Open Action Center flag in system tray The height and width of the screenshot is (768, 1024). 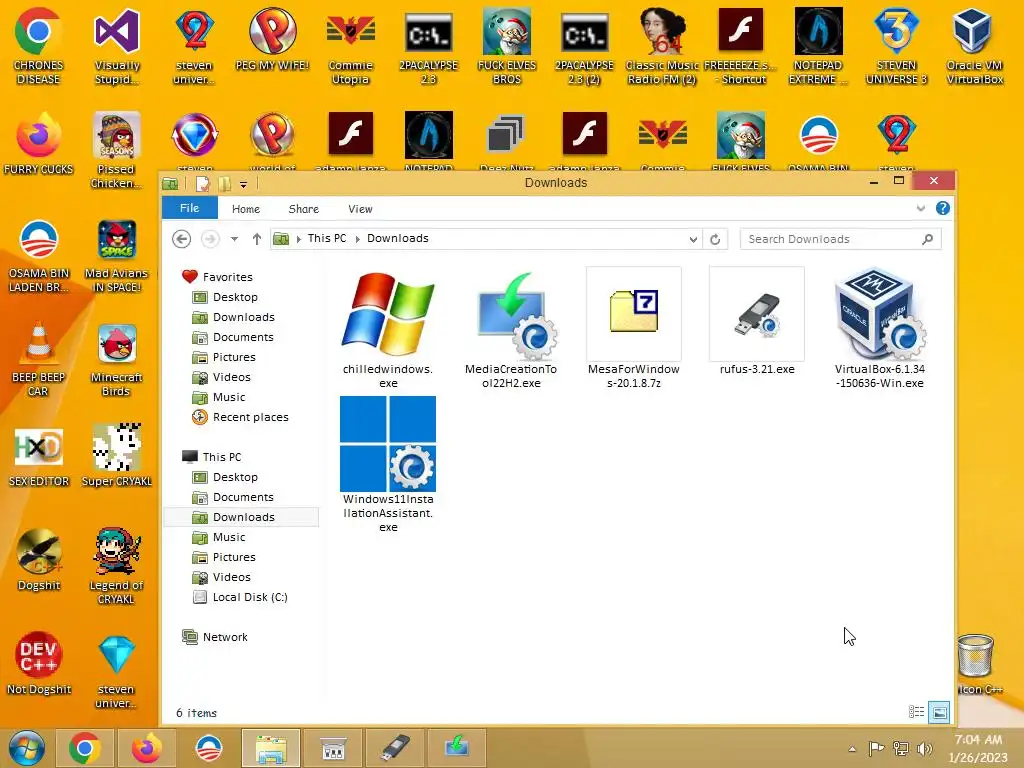(876, 749)
